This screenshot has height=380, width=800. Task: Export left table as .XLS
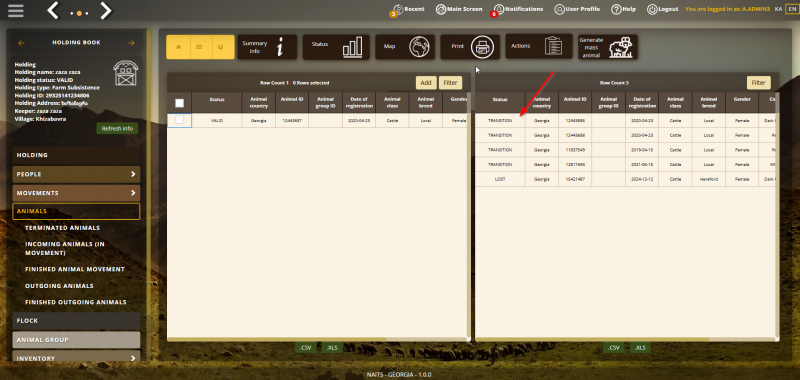(332, 348)
